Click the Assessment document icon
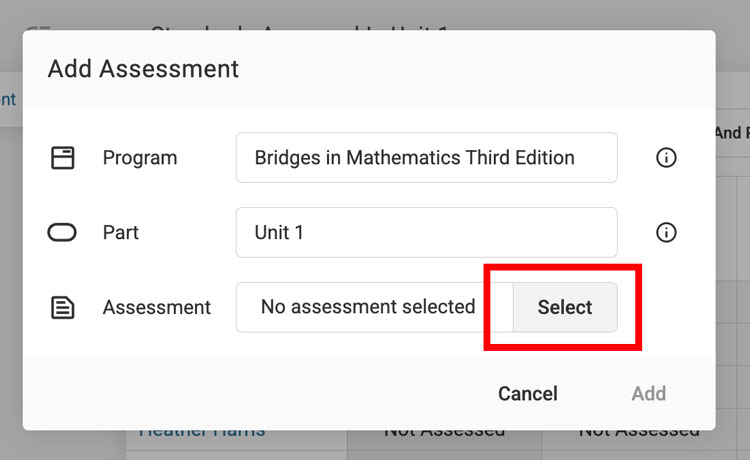 [63, 307]
